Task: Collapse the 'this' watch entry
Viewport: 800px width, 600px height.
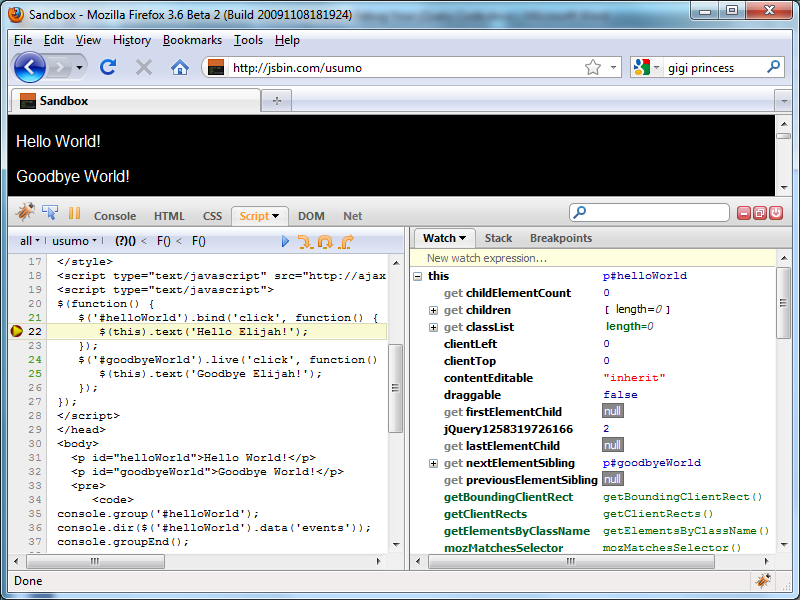Action: tap(418, 277)
